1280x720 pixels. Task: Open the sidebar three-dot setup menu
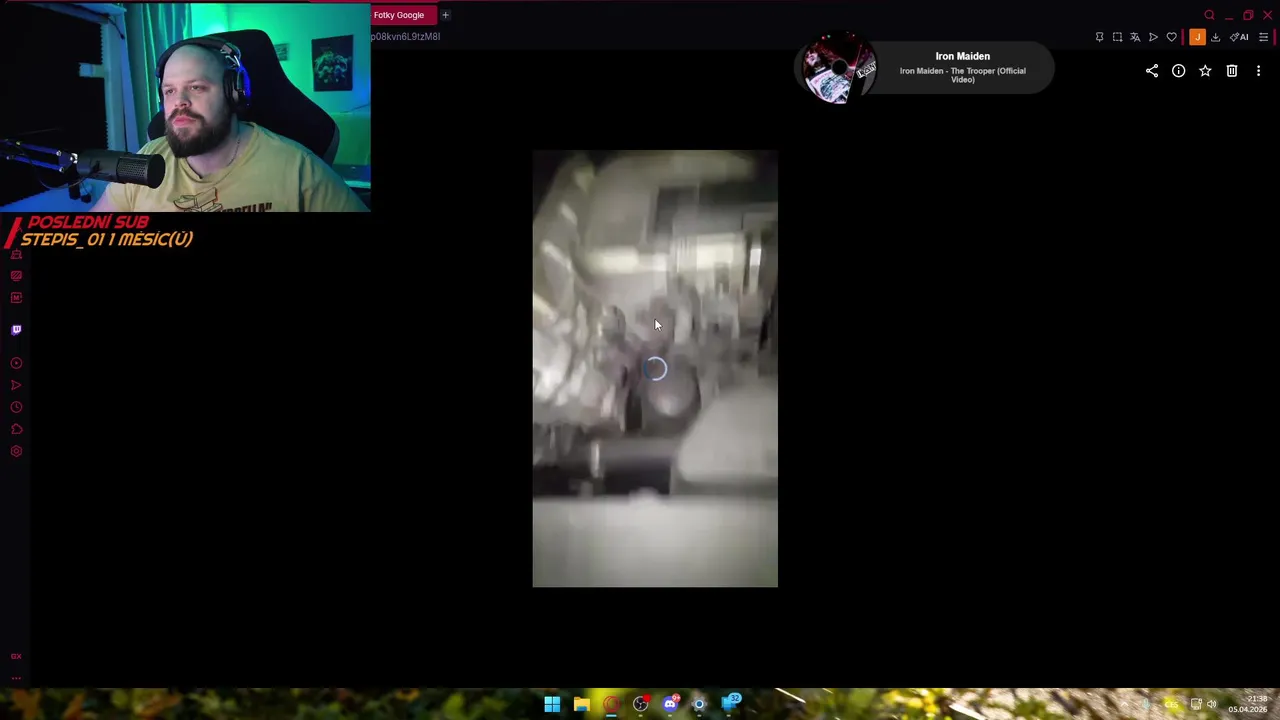(x=16, y=677)
